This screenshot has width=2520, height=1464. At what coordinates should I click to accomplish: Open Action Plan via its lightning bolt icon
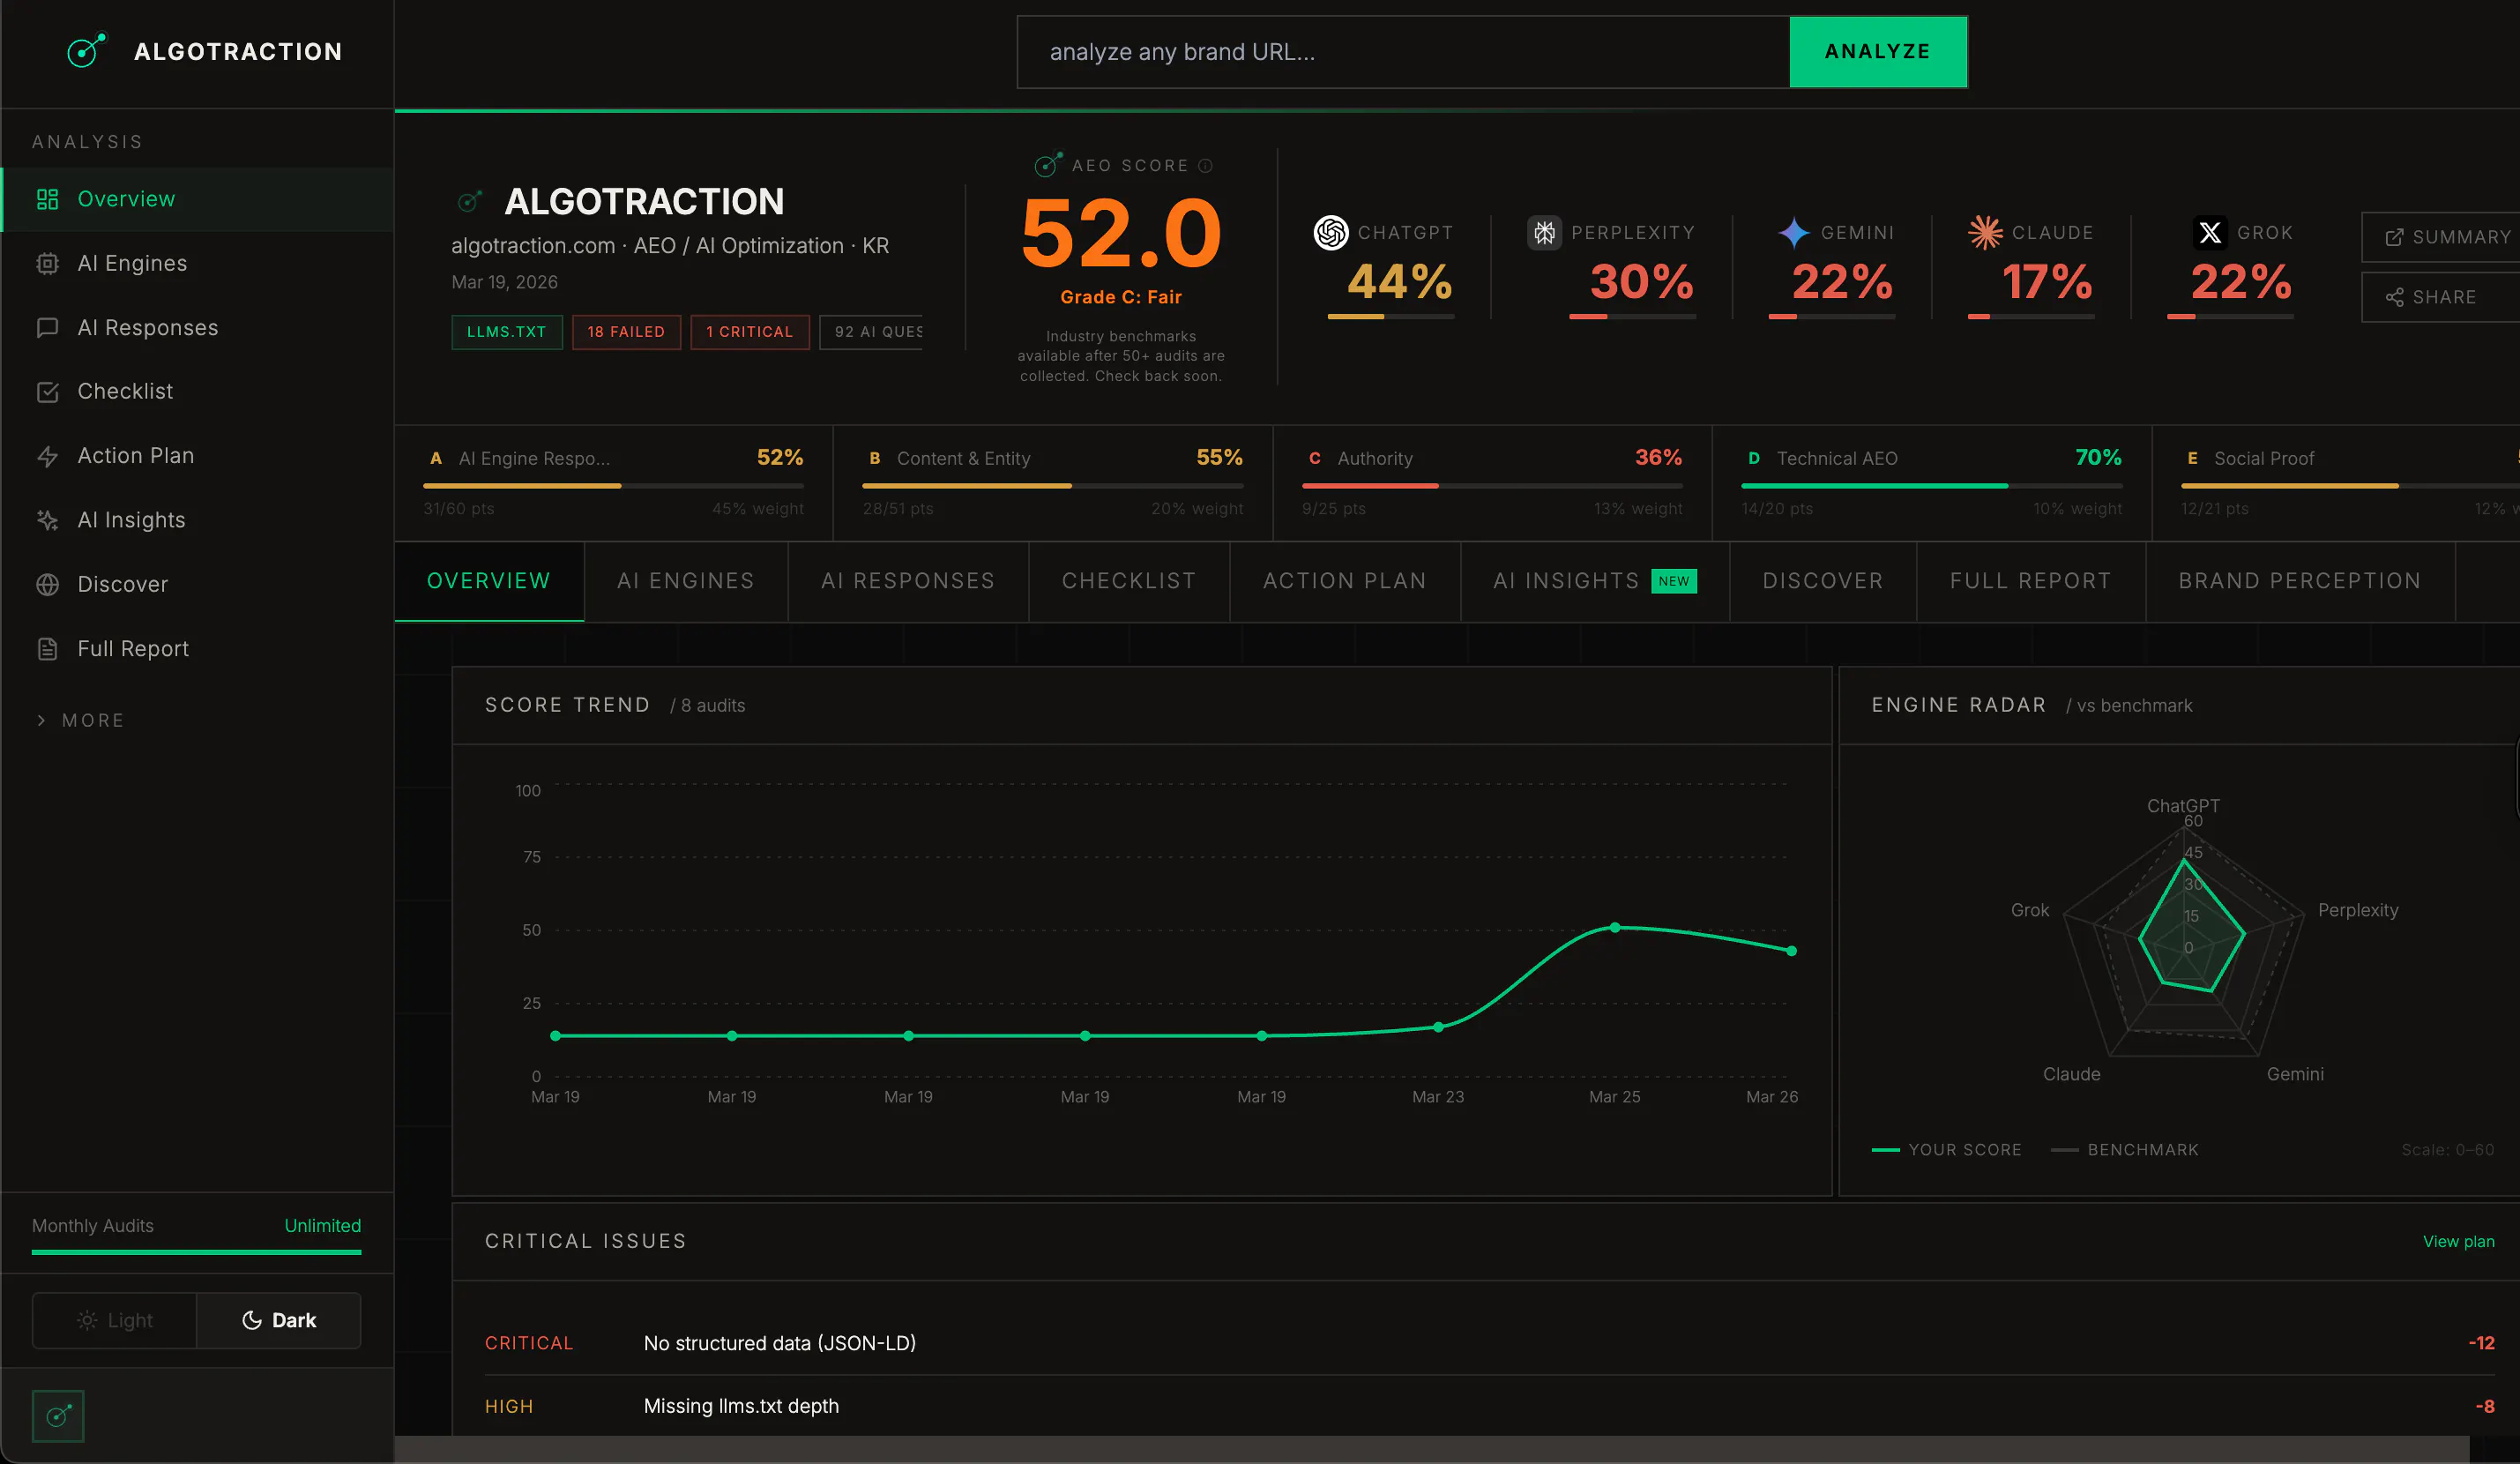47,456
